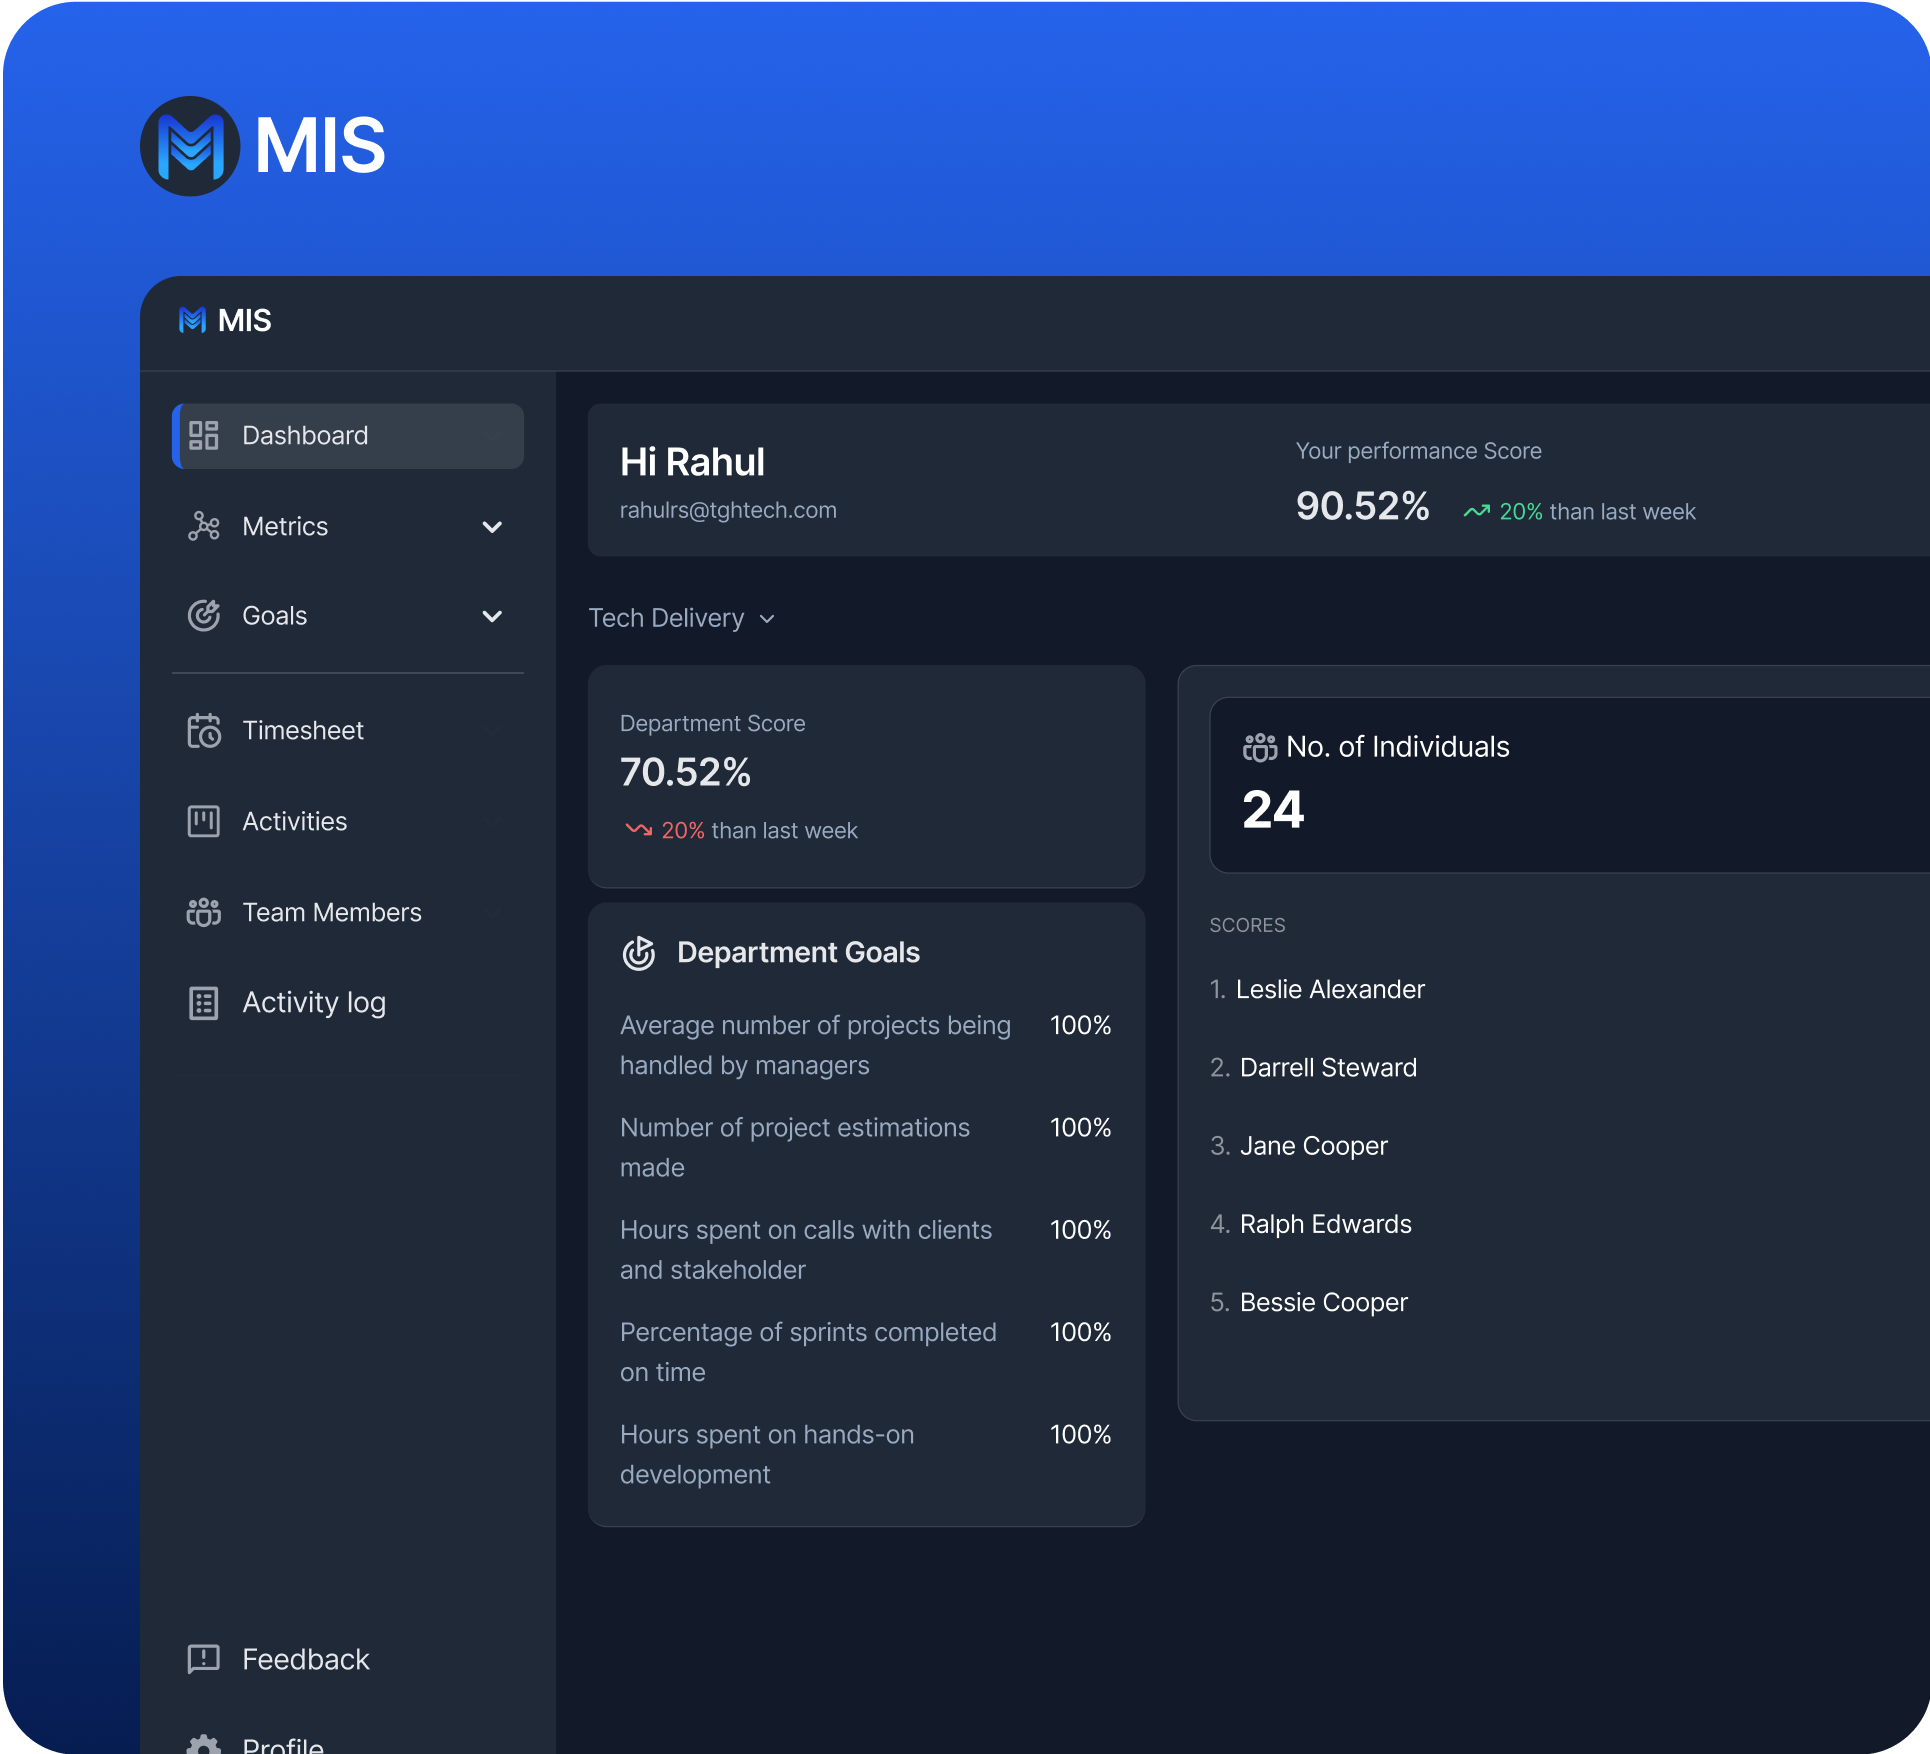Click the Activities board icon
This screenshot has width=1930, height=1754.
(204, 822)
